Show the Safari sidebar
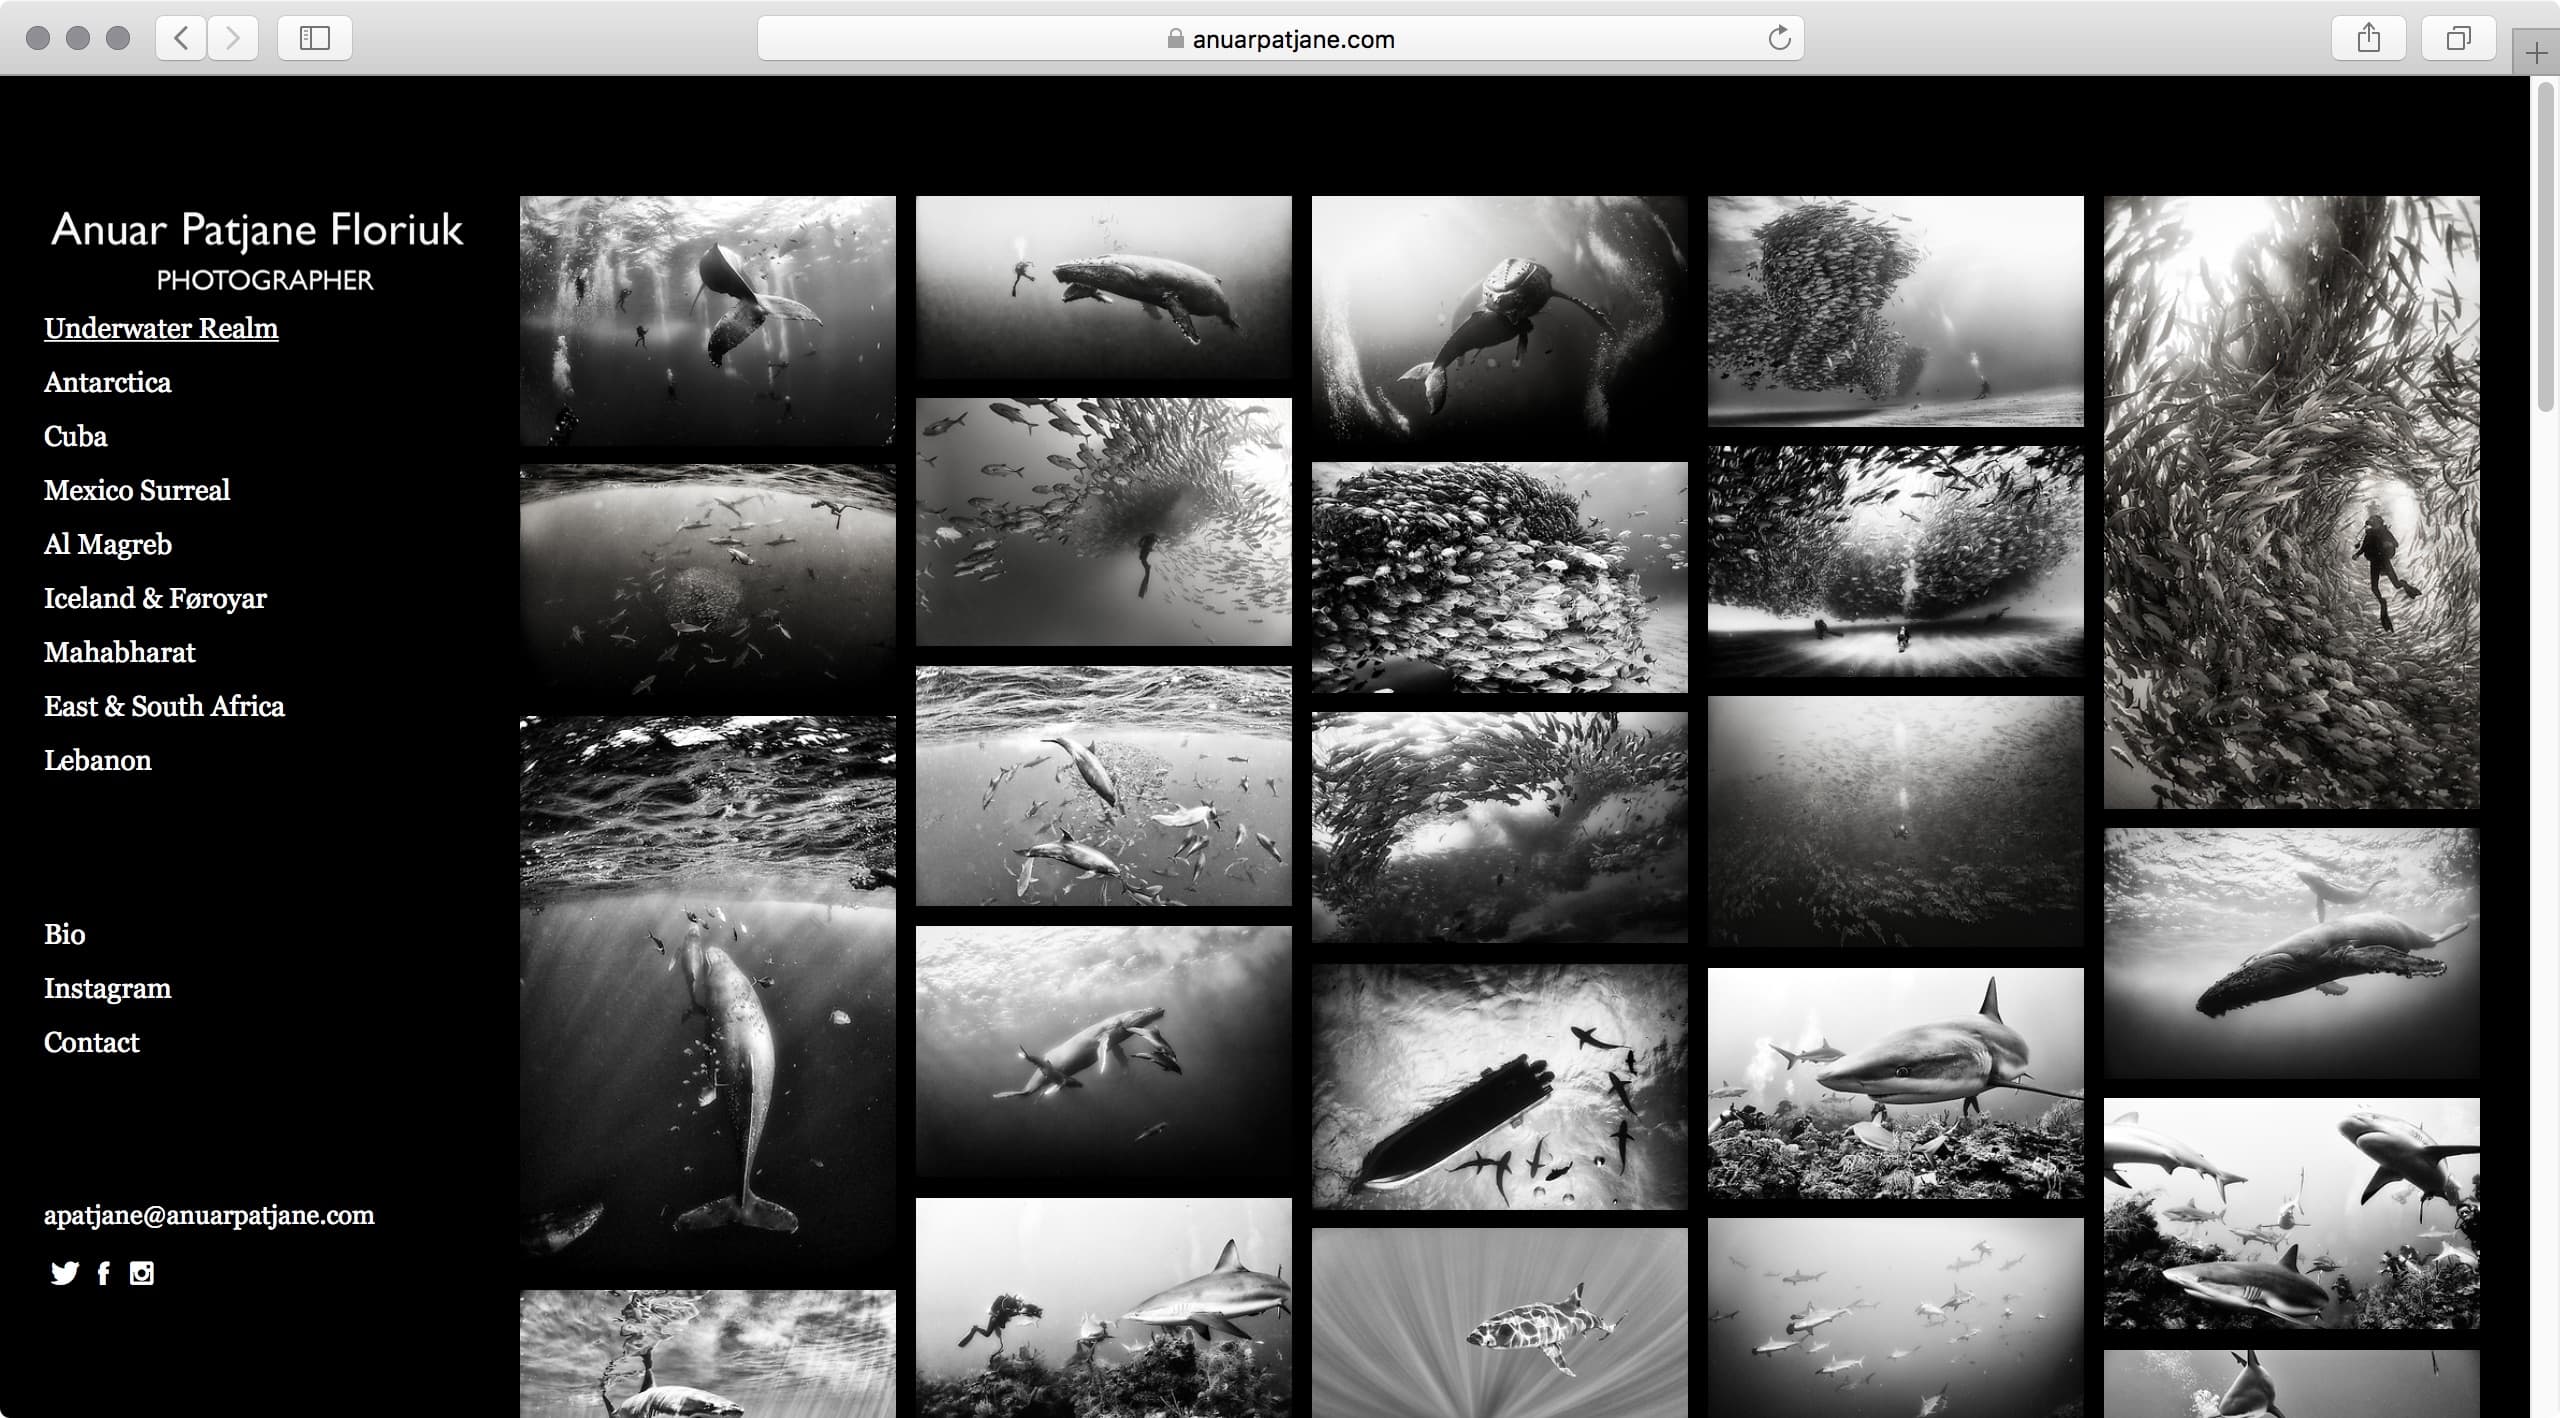 pos(315,38)
